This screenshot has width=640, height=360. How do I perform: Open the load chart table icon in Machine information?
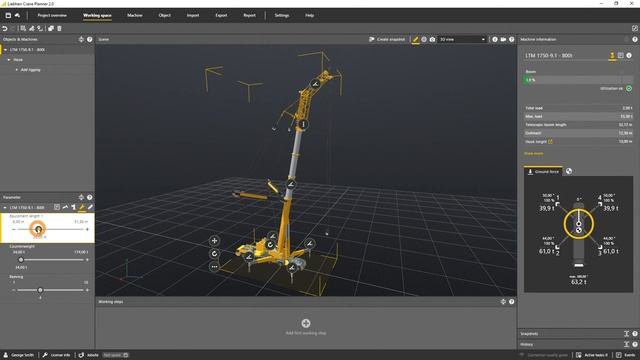(x=621, y=55)
